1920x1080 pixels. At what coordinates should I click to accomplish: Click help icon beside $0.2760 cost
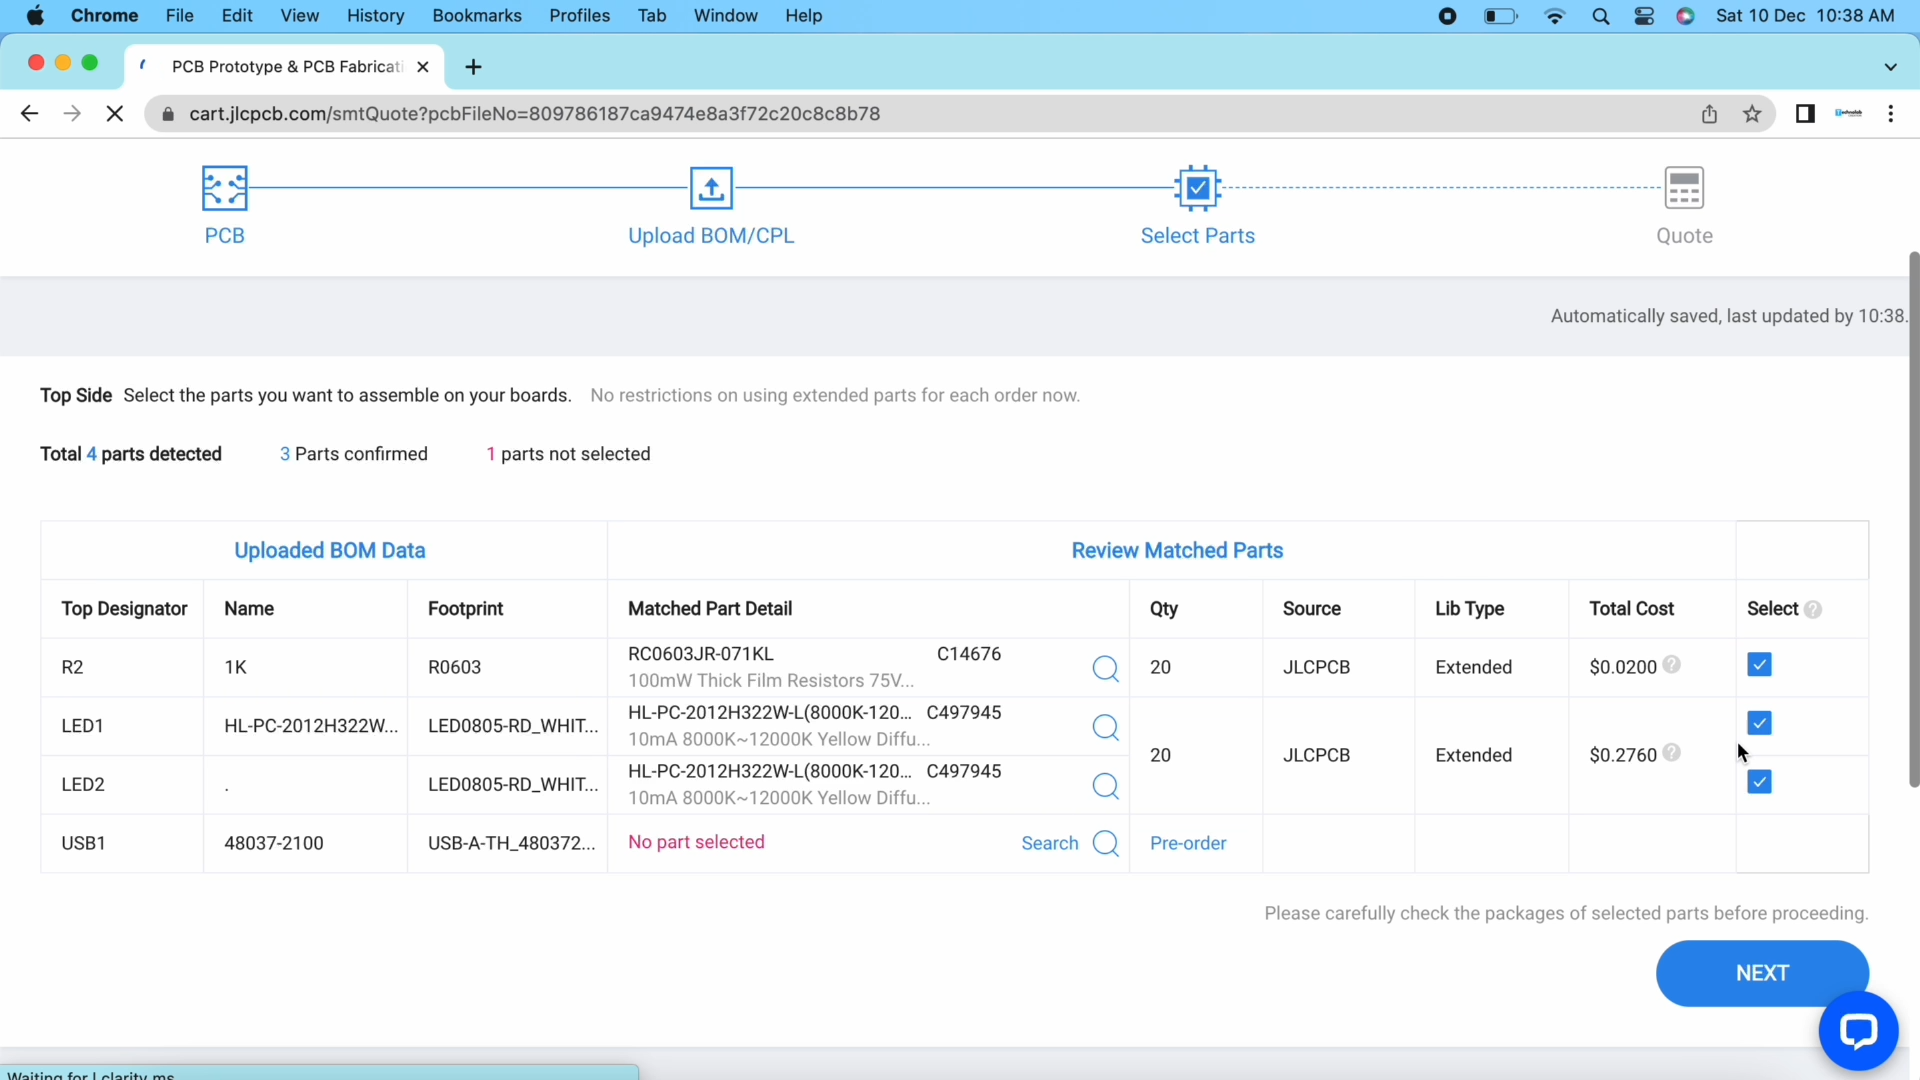(x=1671, y=753)
